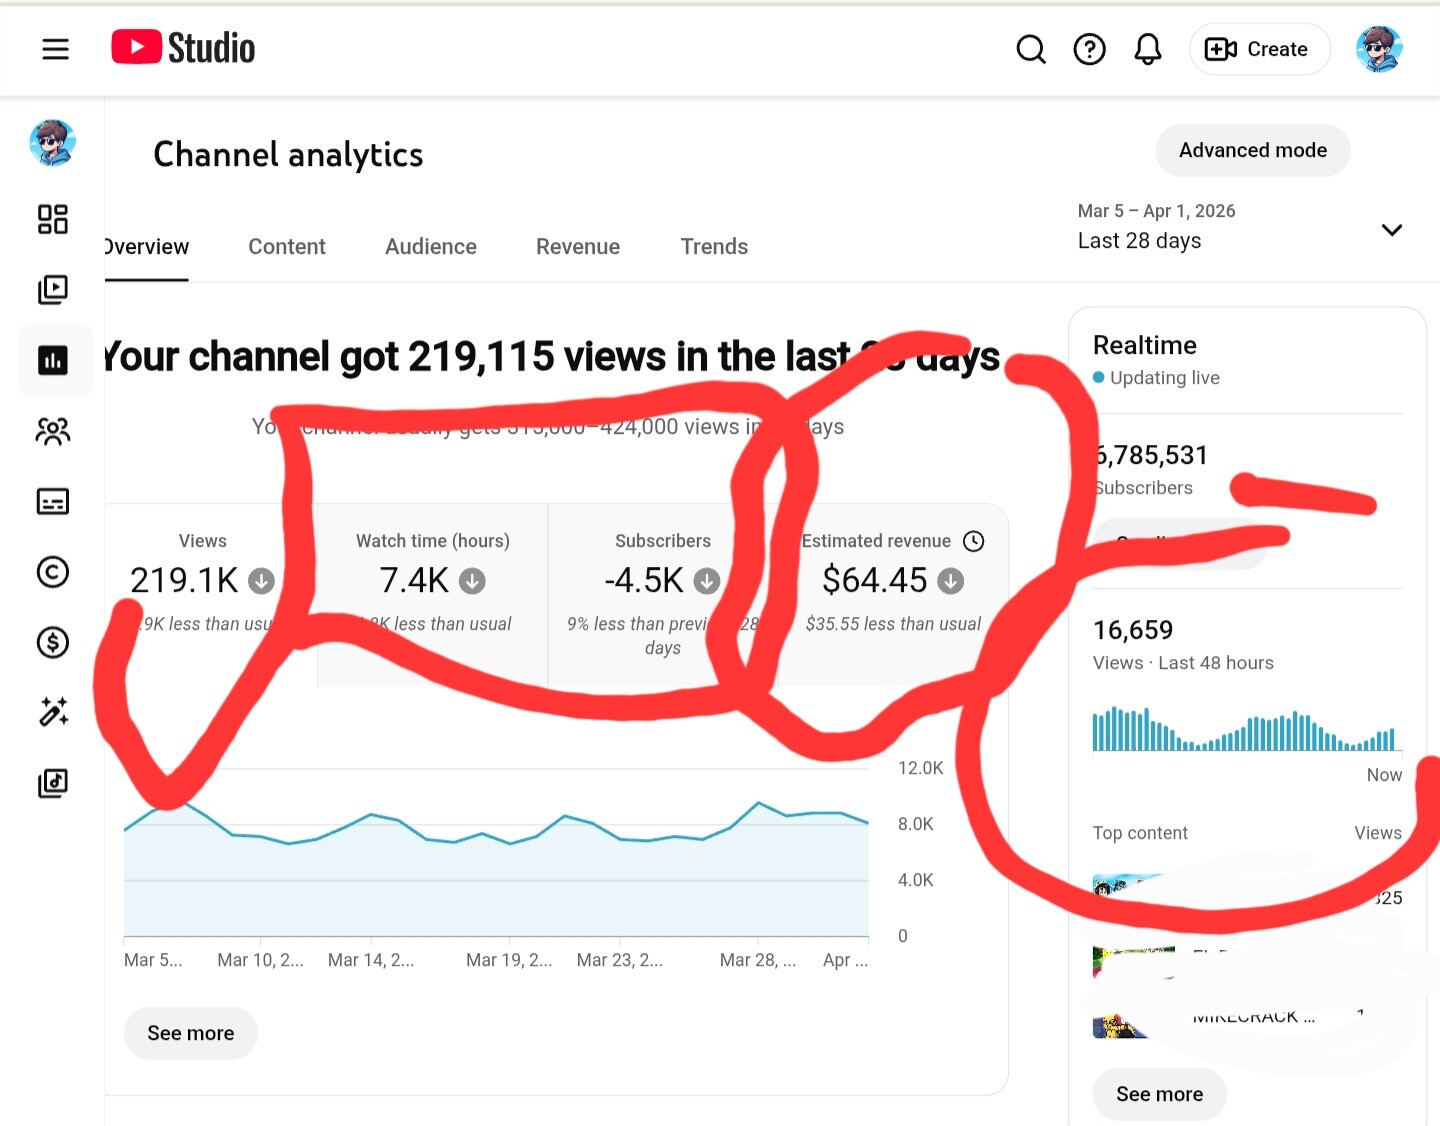Switch to the Revenue tab
Screen dimensions: 1440x1126
(x=578, y=247)
